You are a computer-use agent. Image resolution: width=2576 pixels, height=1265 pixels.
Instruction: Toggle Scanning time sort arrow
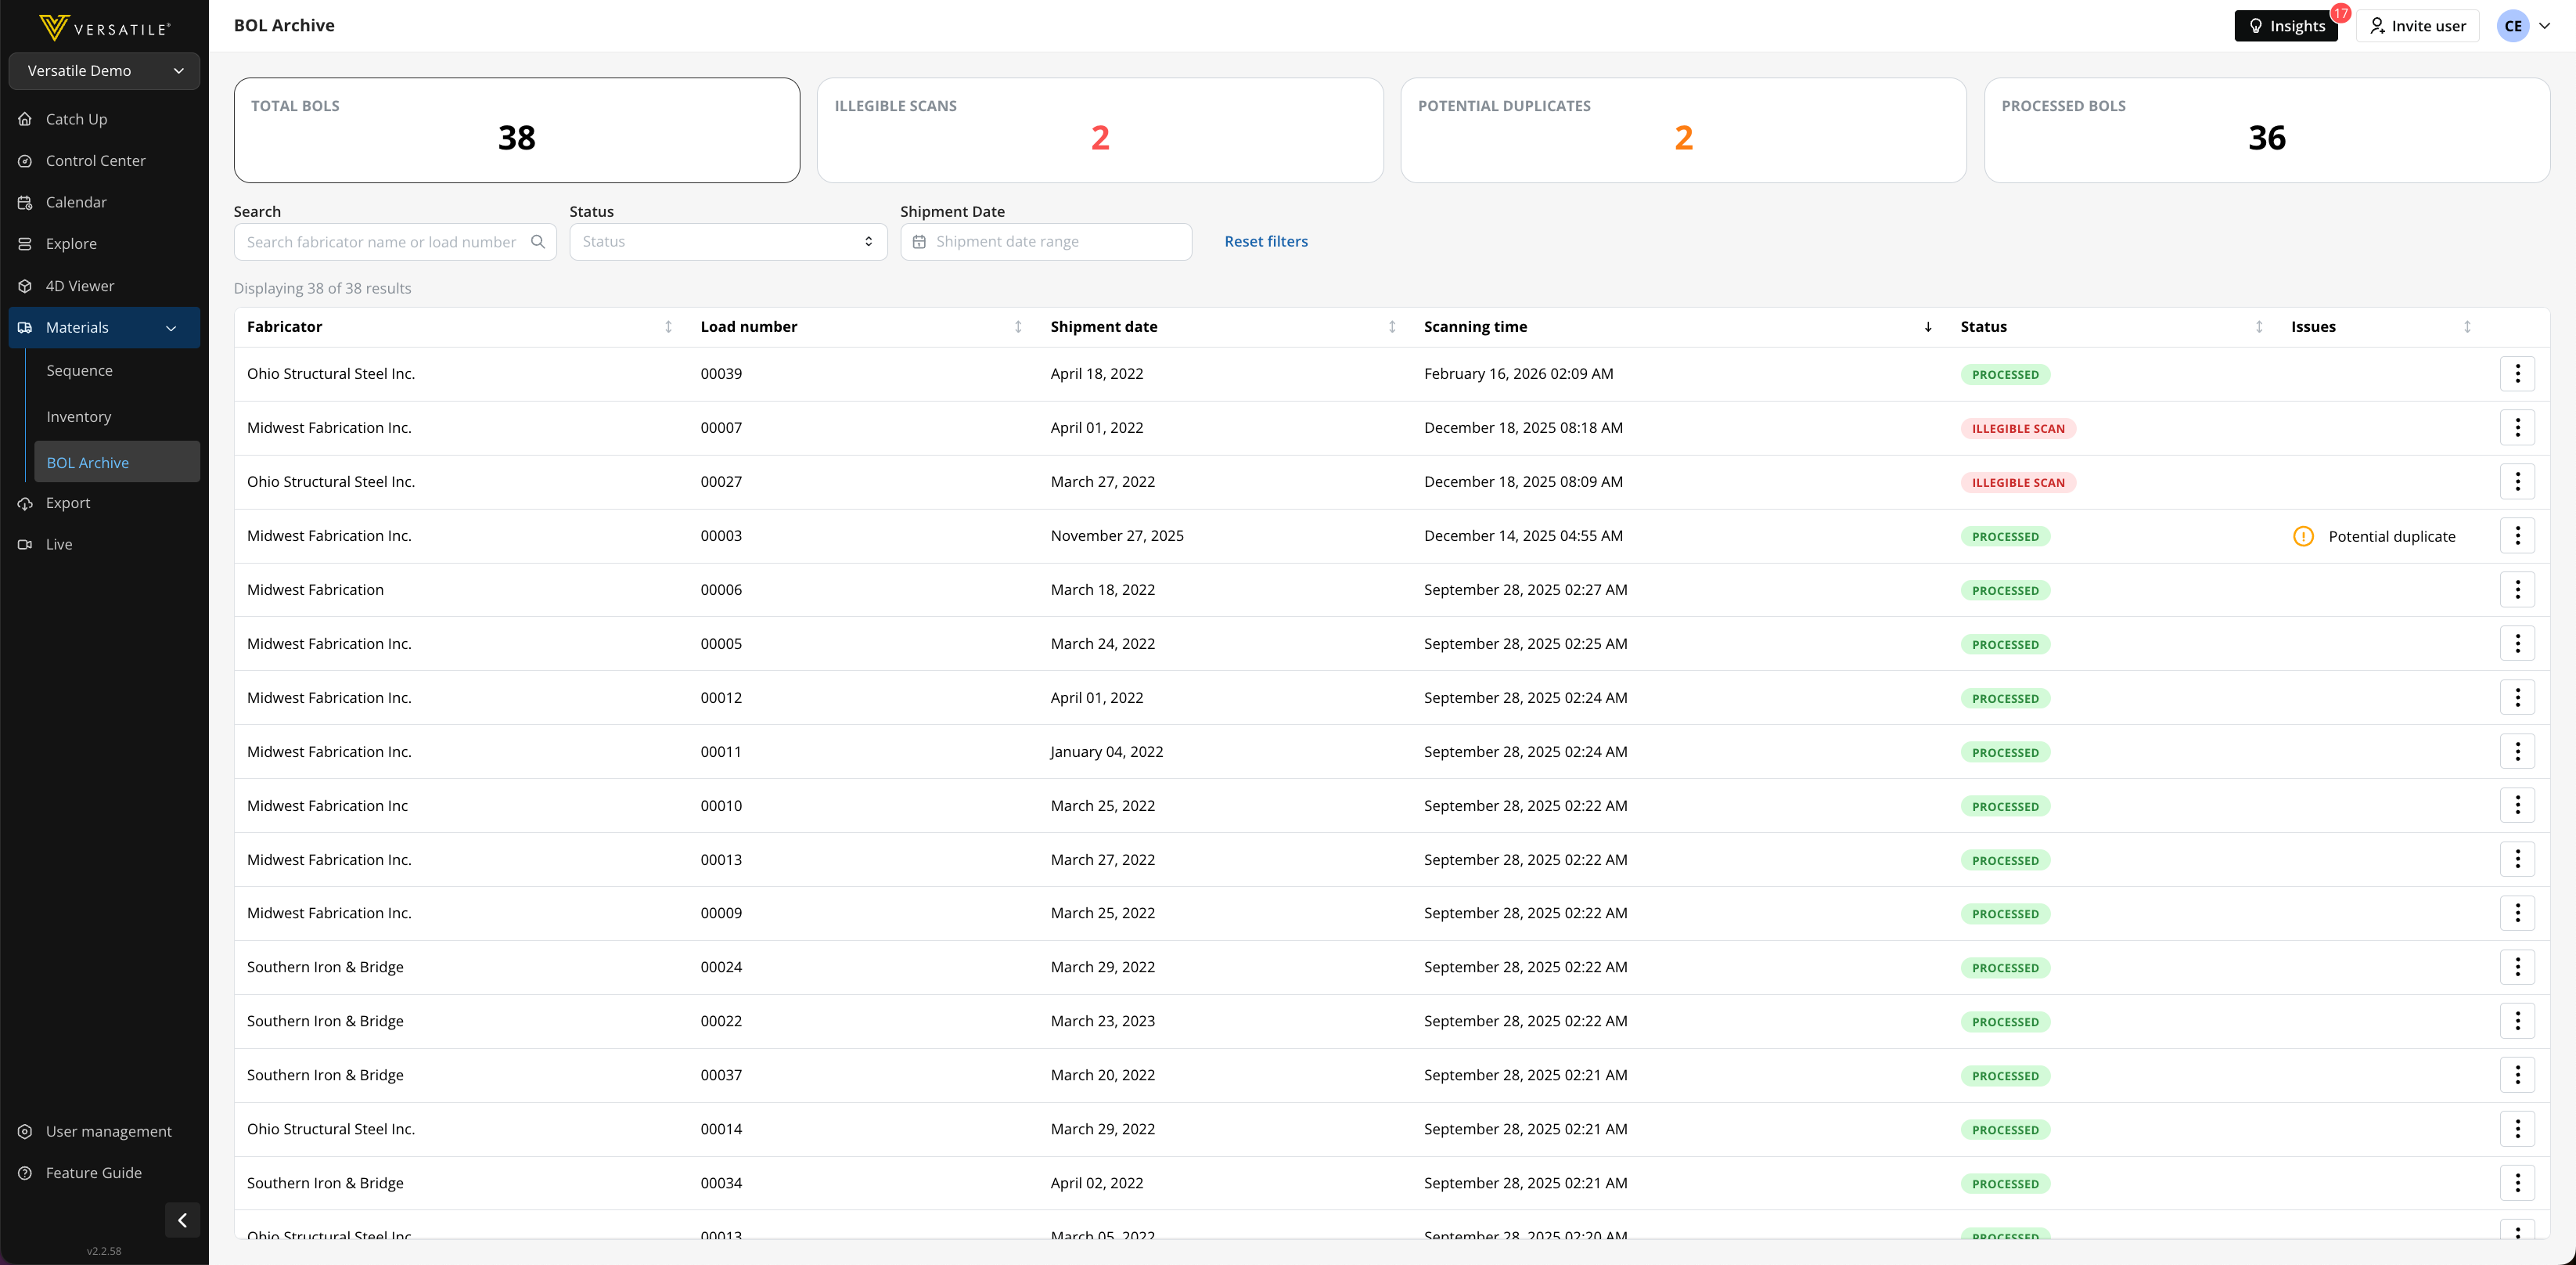click(1928, 327)
